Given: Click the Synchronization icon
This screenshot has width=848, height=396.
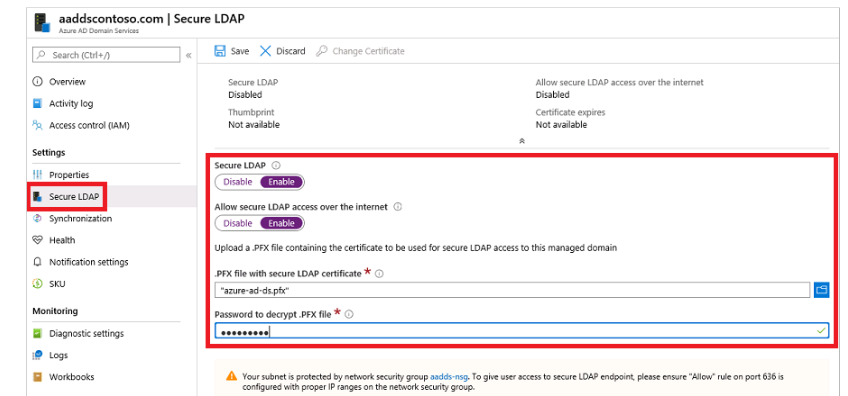Looking at the screenshot, I should tap(37, 218).
